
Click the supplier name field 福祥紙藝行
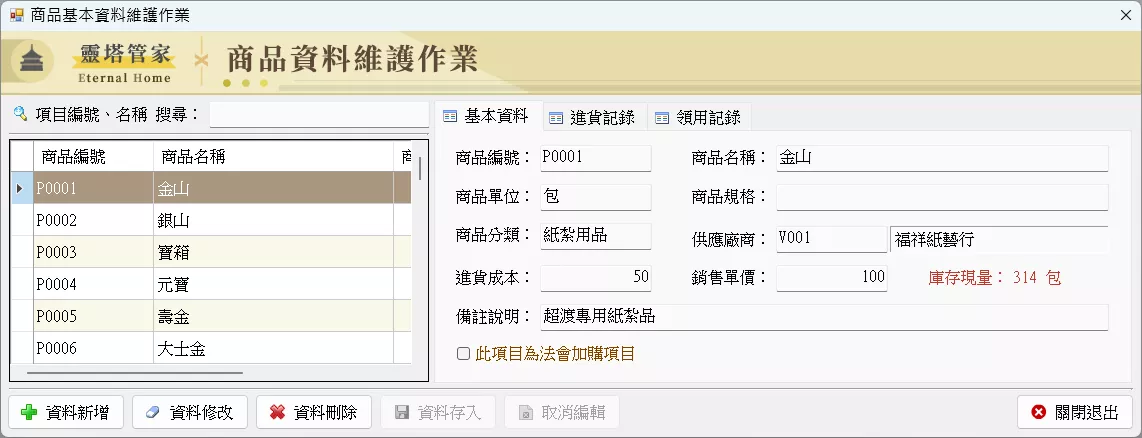[999, 239]
